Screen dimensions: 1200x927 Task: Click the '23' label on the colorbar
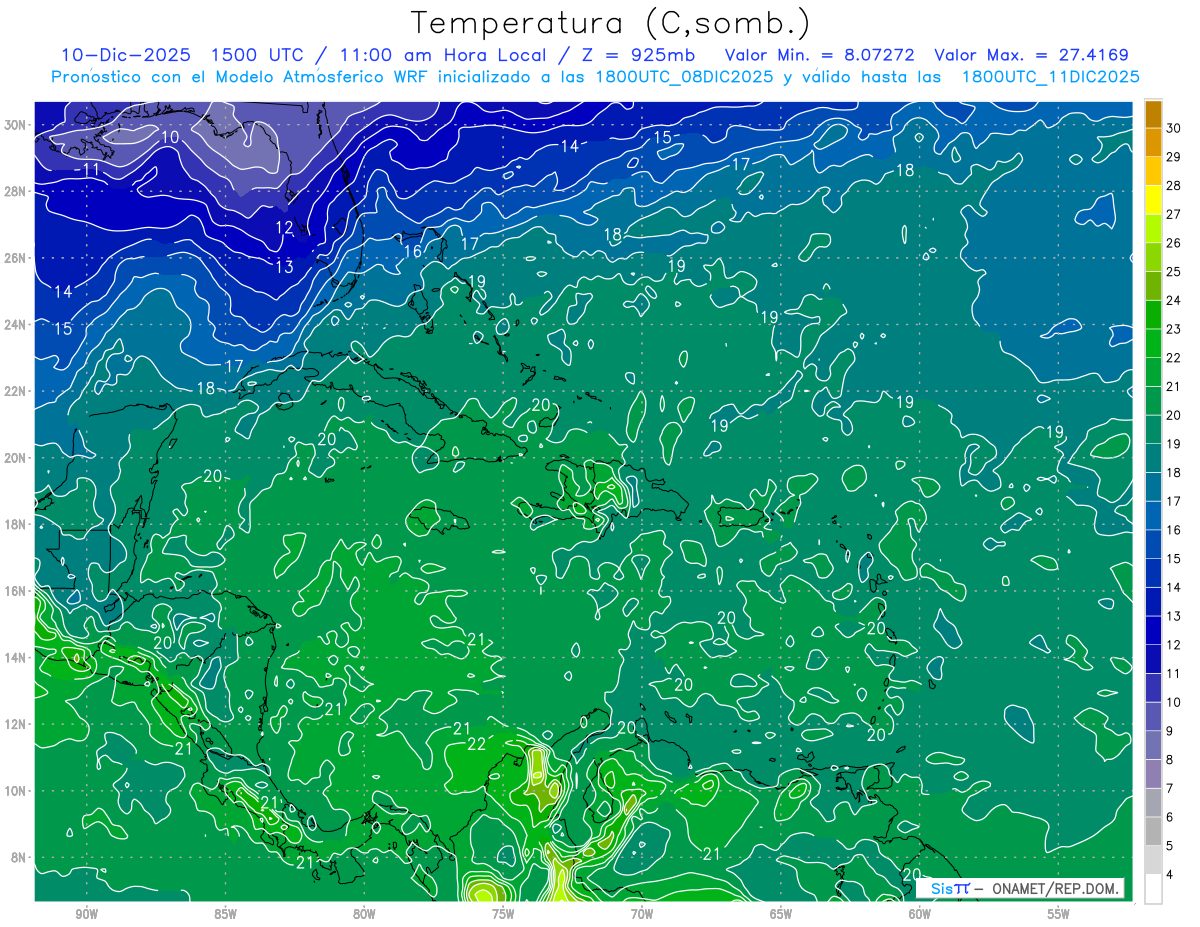tap(1174, 329)
